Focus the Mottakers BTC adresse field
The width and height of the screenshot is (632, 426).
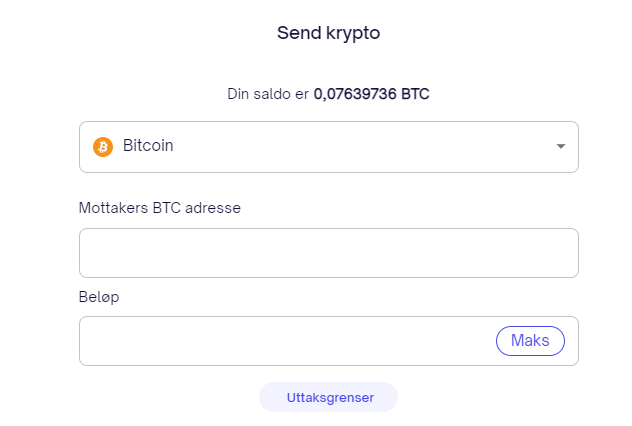coord(328,253)
